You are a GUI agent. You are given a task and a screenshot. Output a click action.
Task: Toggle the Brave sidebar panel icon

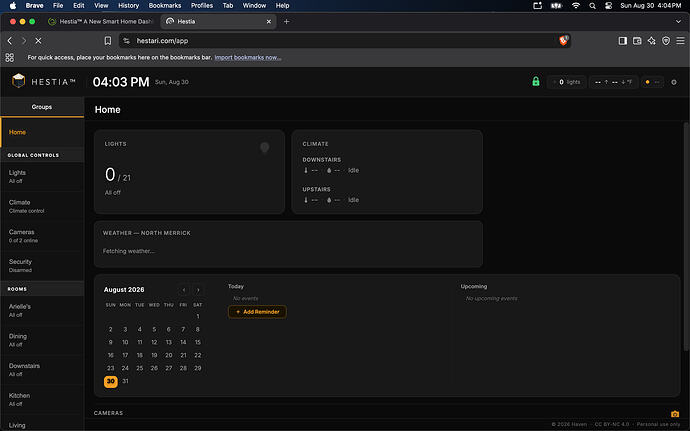coord(622,41)
